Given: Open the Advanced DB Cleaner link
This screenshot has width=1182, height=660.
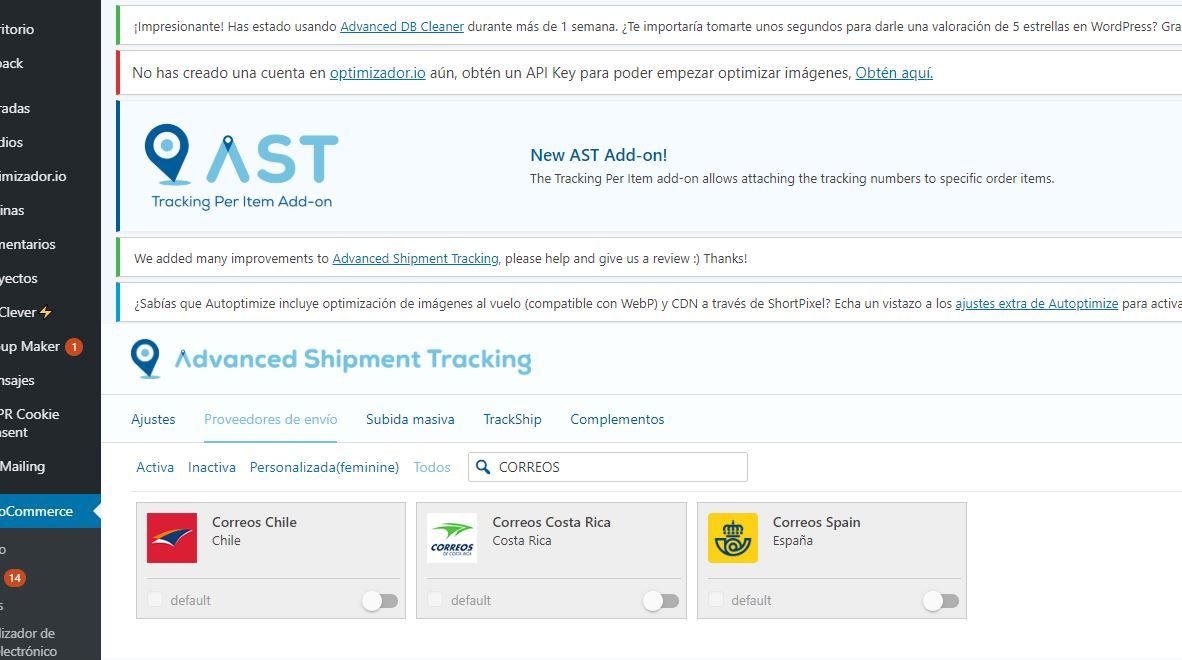Looking at the screenshot, I should (402, 26).
